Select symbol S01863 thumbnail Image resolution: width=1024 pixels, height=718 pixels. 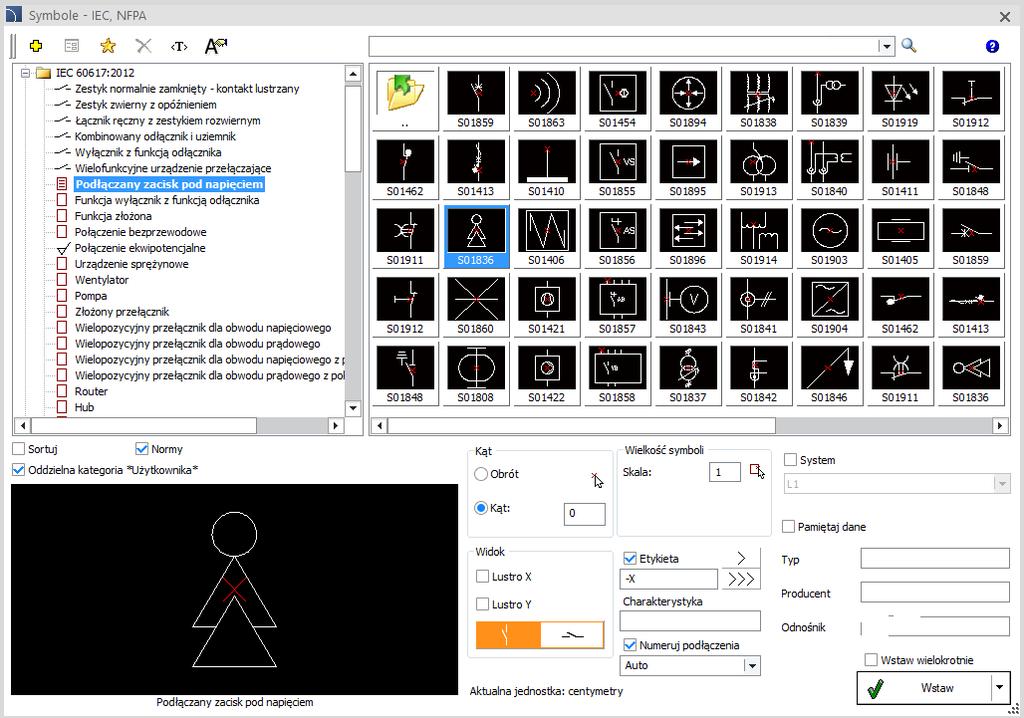pyautogui.click(x=546, y=99)
